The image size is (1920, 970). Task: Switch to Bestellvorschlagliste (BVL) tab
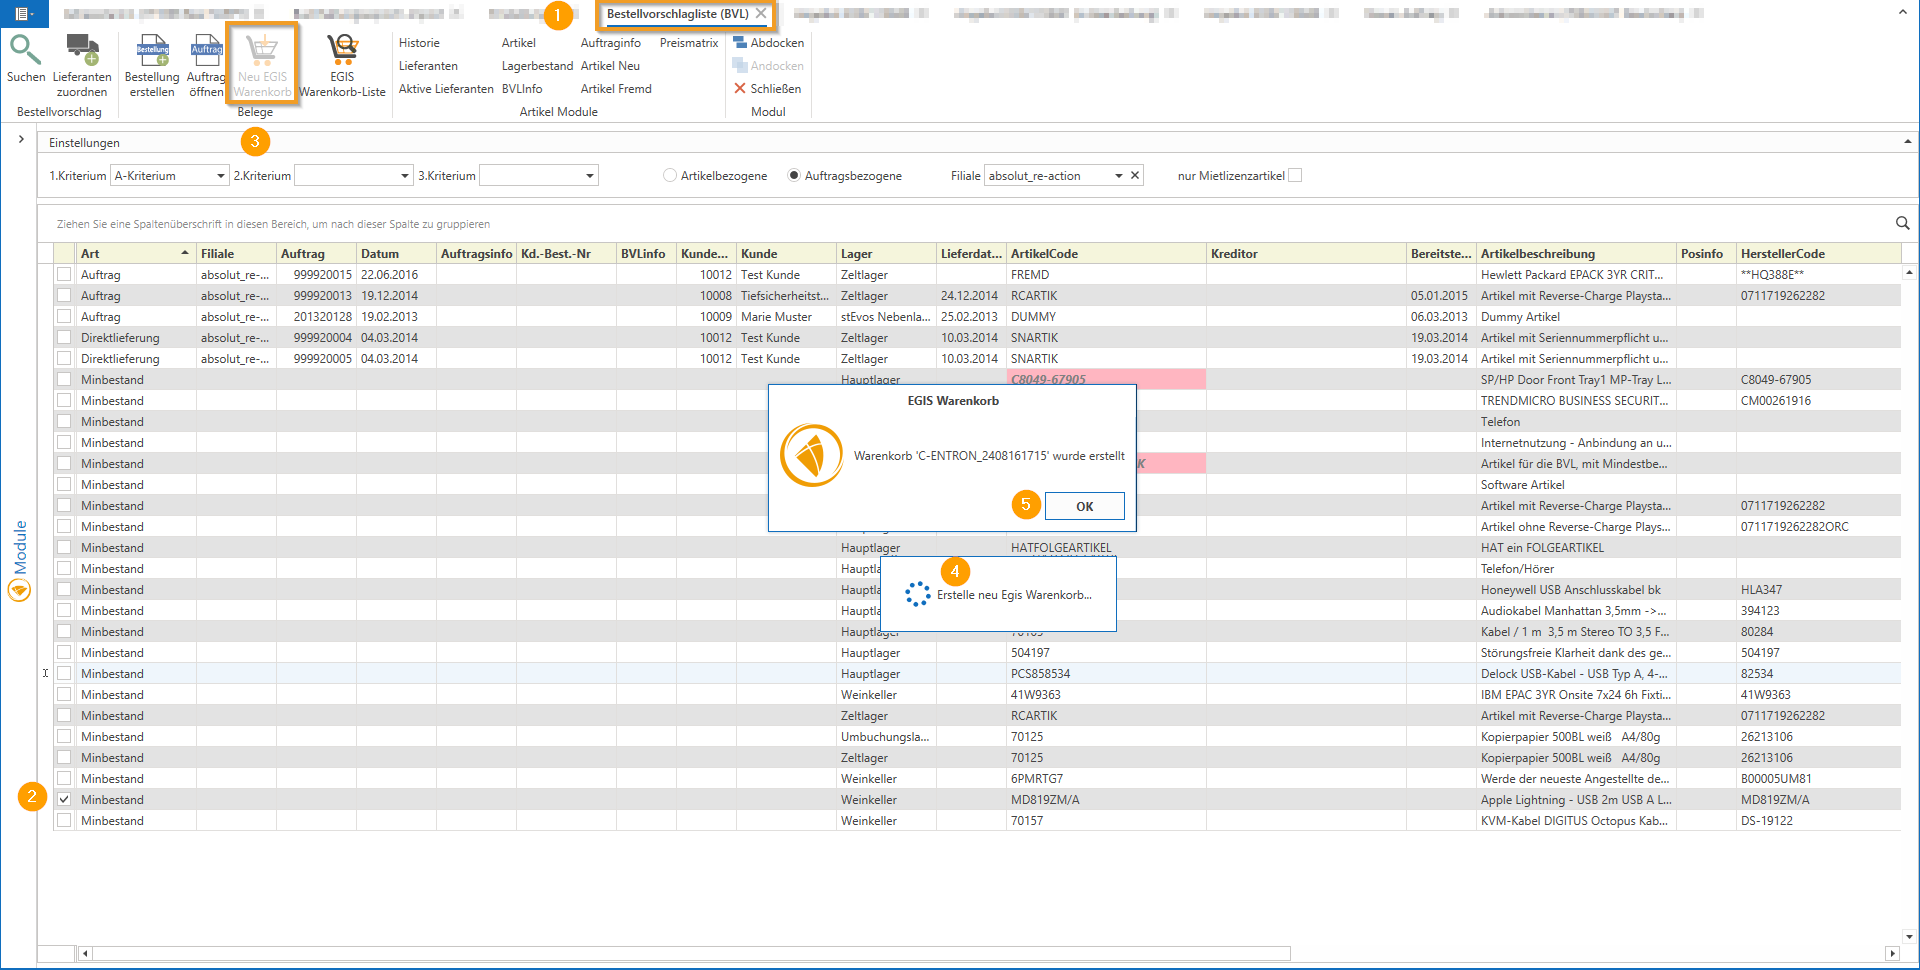tap(677, 14)
